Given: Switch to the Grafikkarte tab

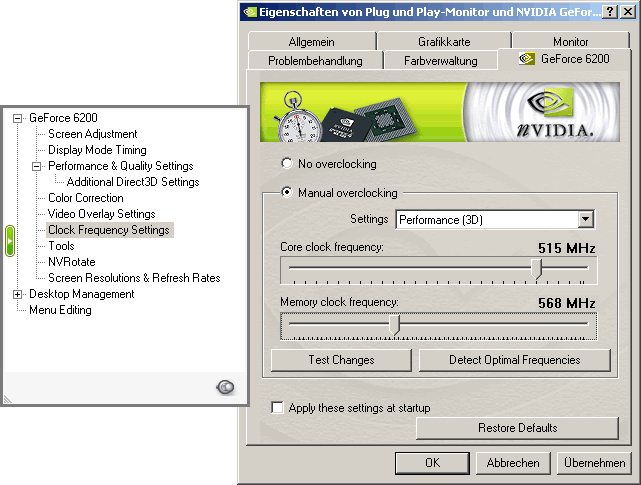Looking at the screenshot, I should point(444,42).
